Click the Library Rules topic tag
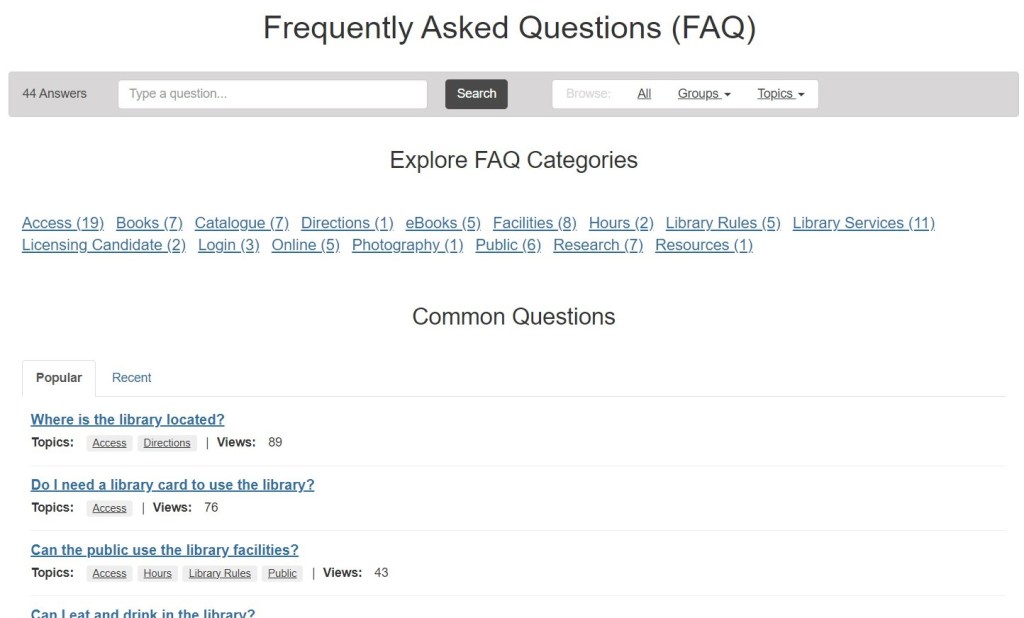The width and height of the screenshot is (1024, 618). click(x=219, y=573)
